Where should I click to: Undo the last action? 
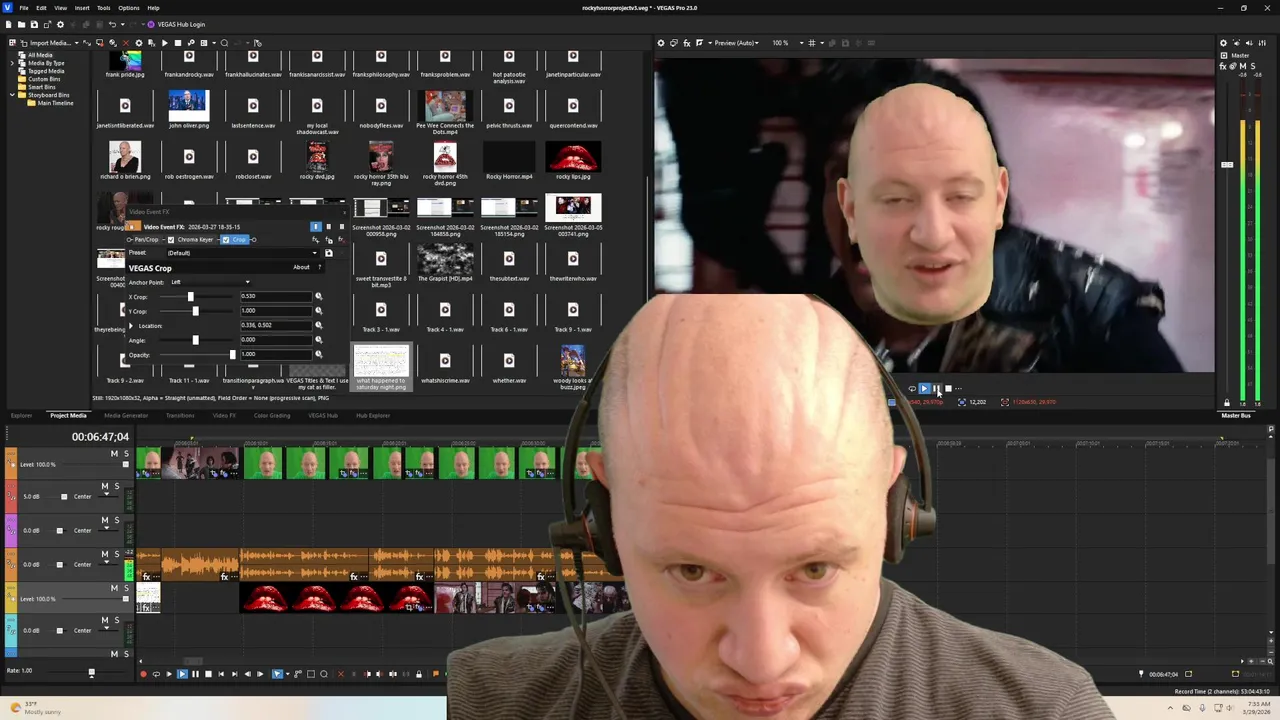pos(112,24)
